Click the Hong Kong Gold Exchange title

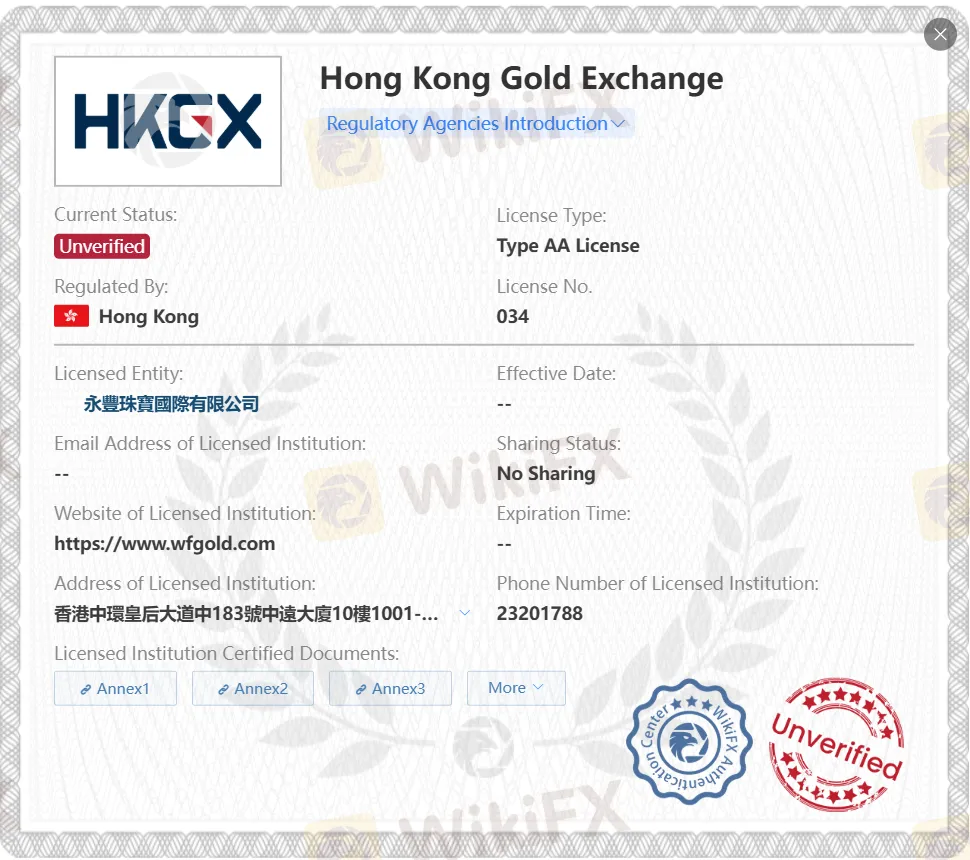tap(521, 79)
